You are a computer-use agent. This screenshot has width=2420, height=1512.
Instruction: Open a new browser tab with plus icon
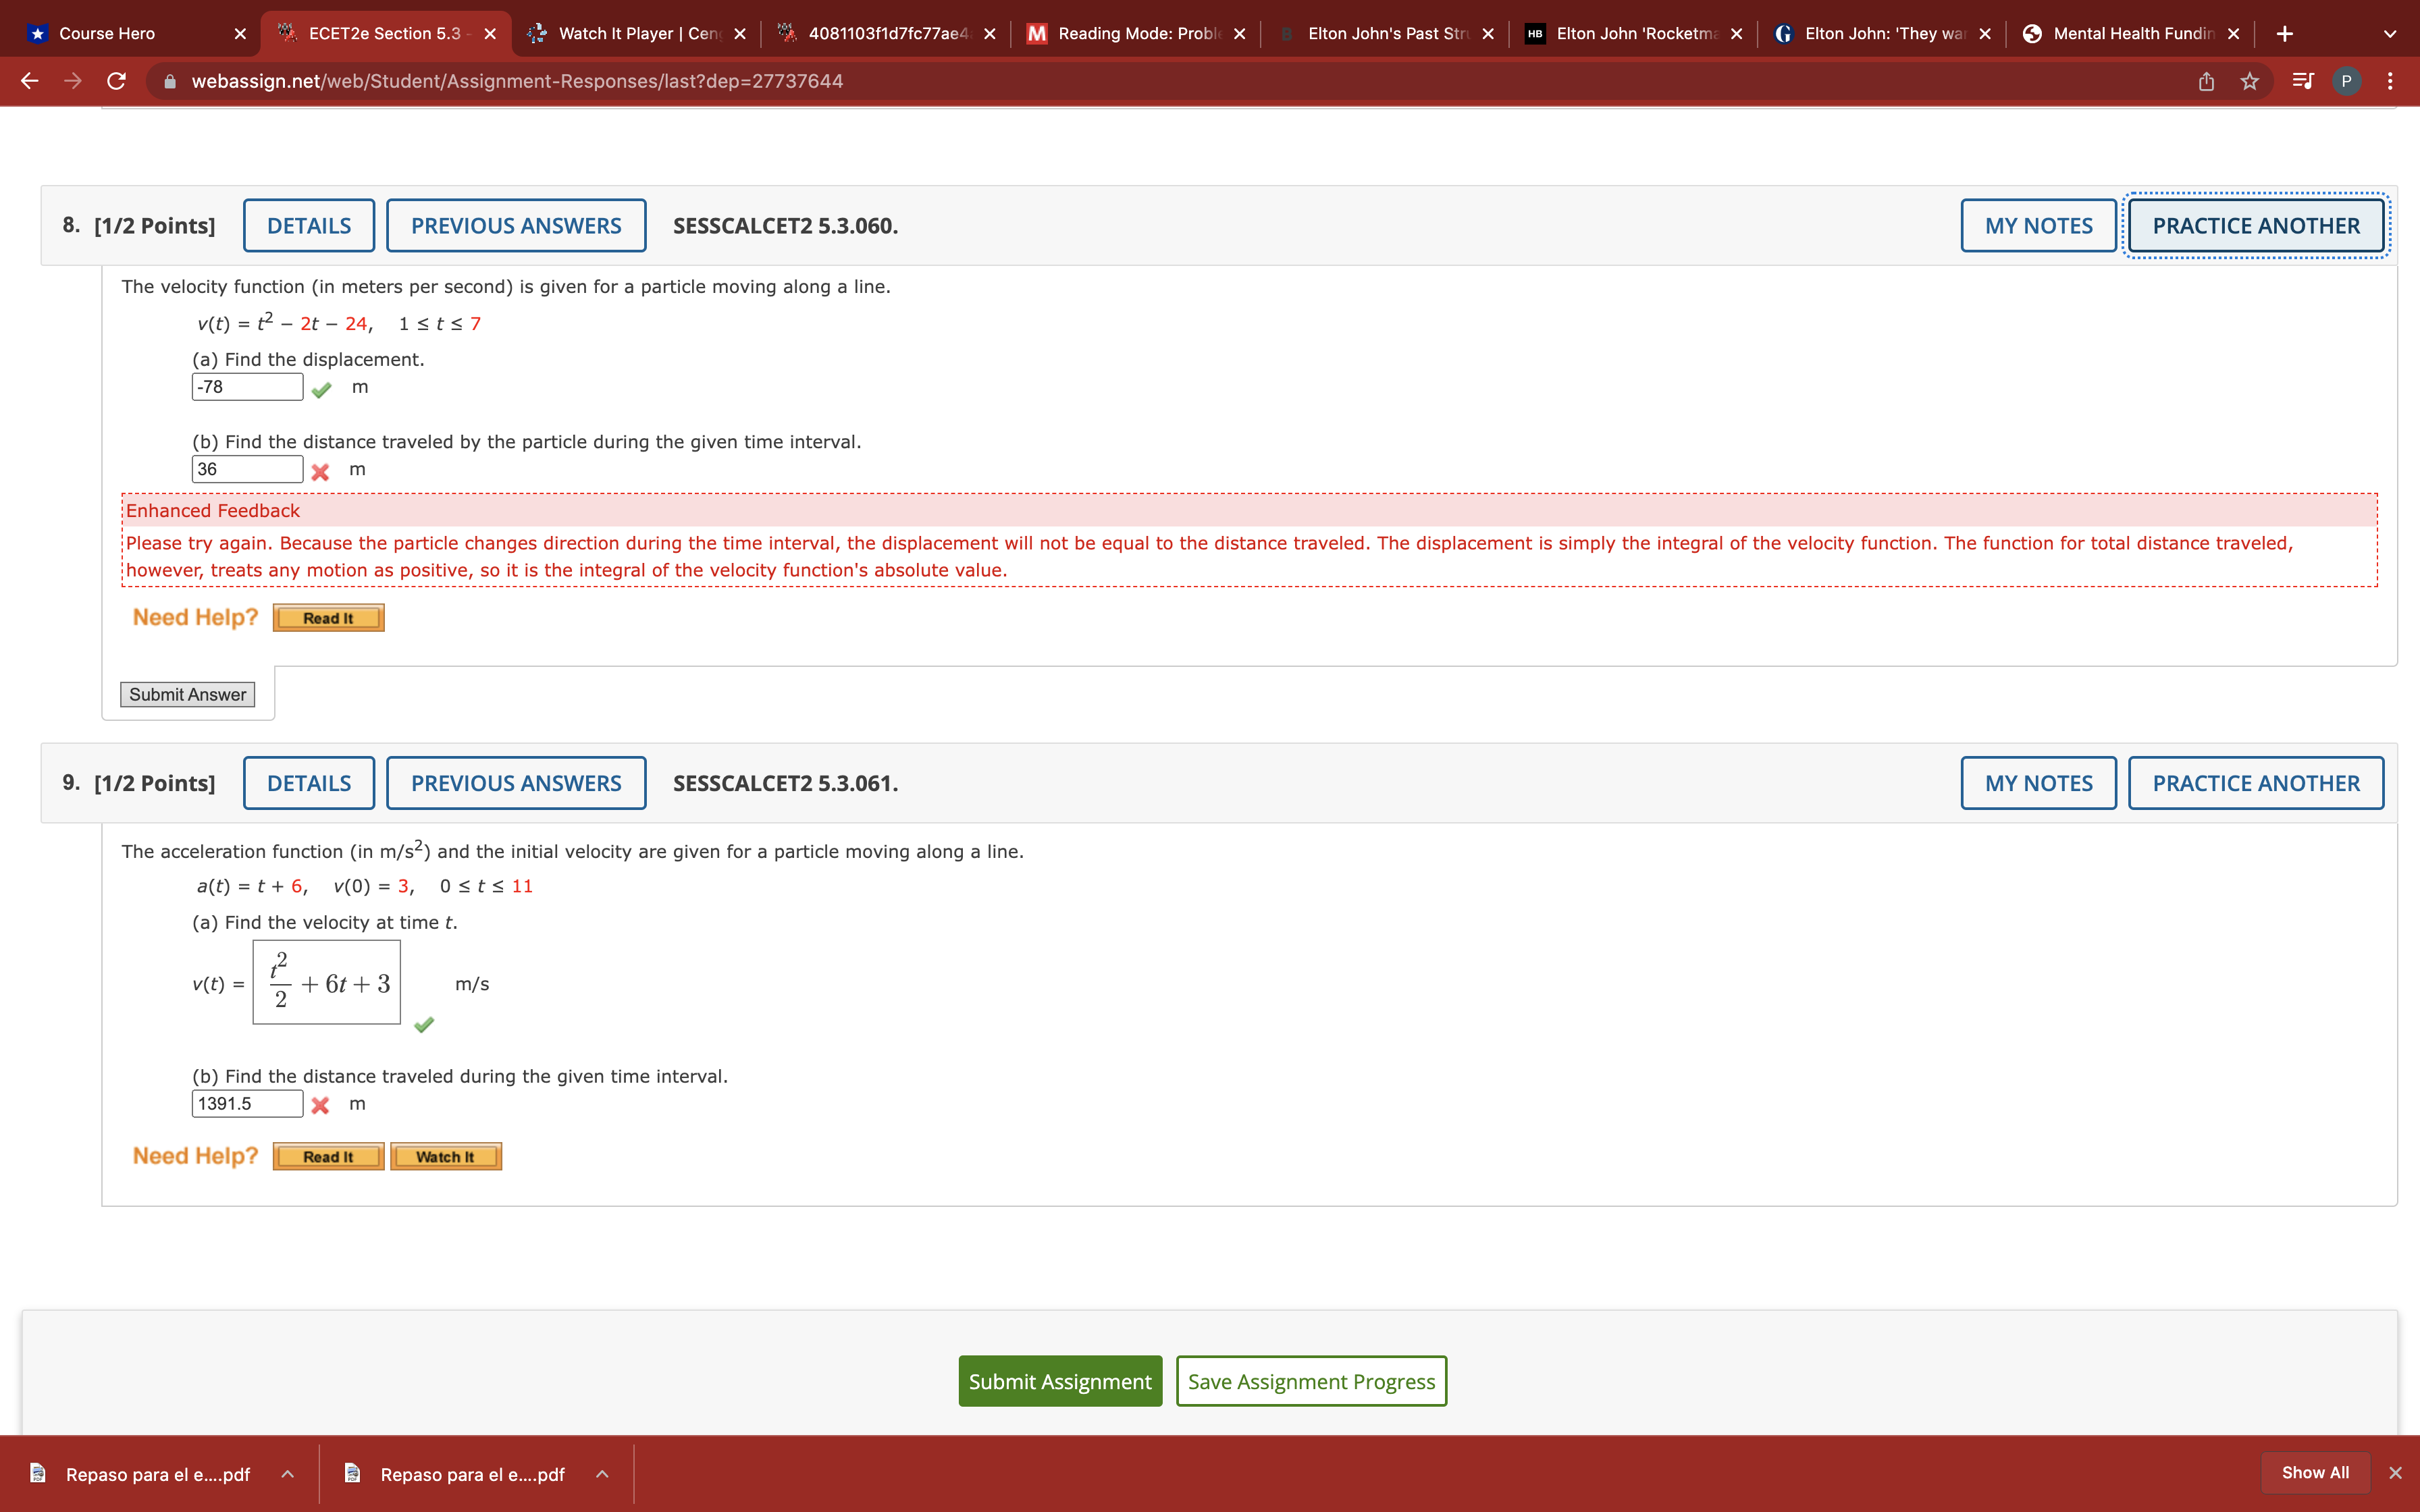point(2286,32)
